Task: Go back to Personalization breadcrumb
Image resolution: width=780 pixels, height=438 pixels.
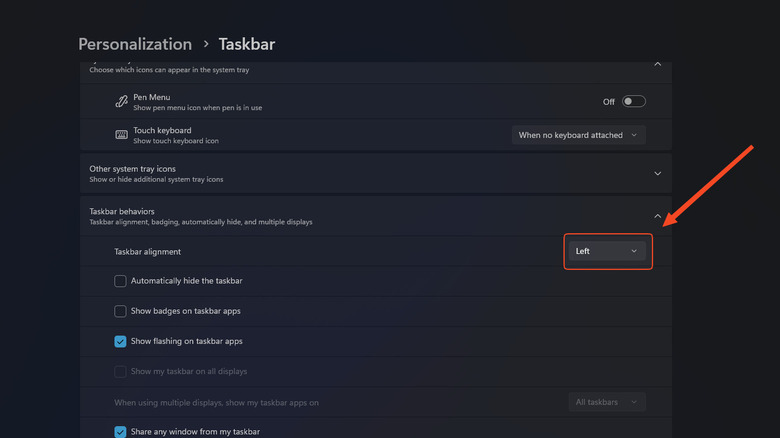Action: (x=135, y=44)
